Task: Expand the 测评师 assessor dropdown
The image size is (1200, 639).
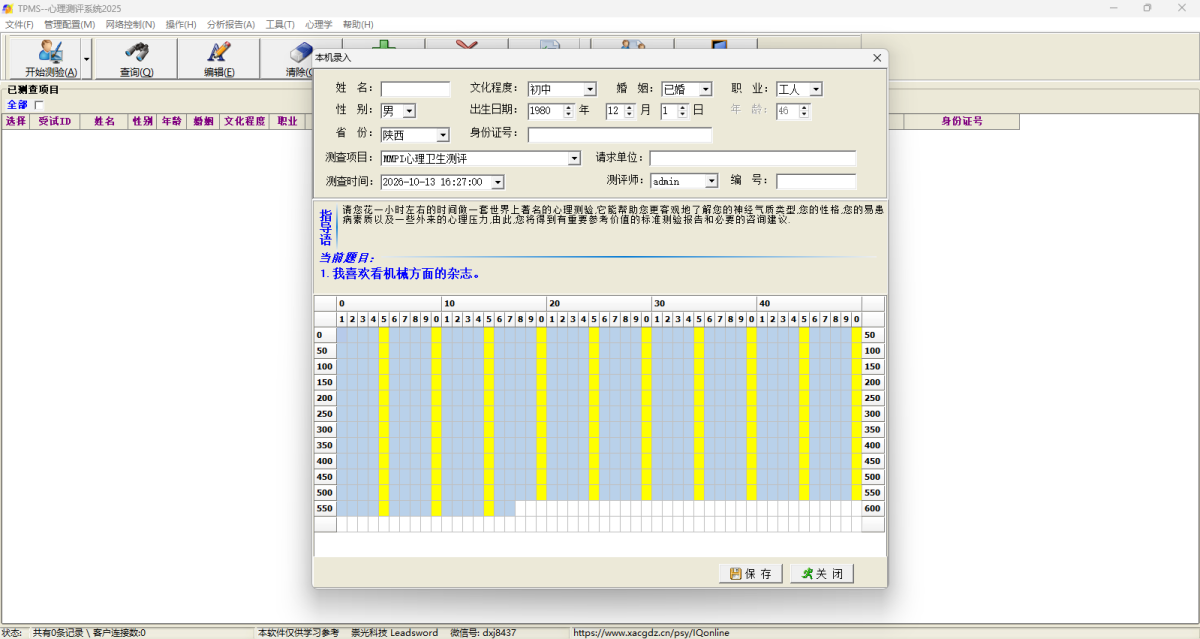Action: 712,182
